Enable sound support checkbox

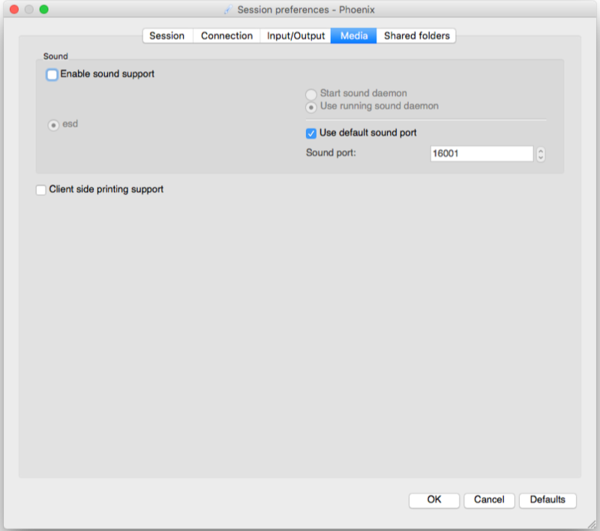(x=52, y=74)
